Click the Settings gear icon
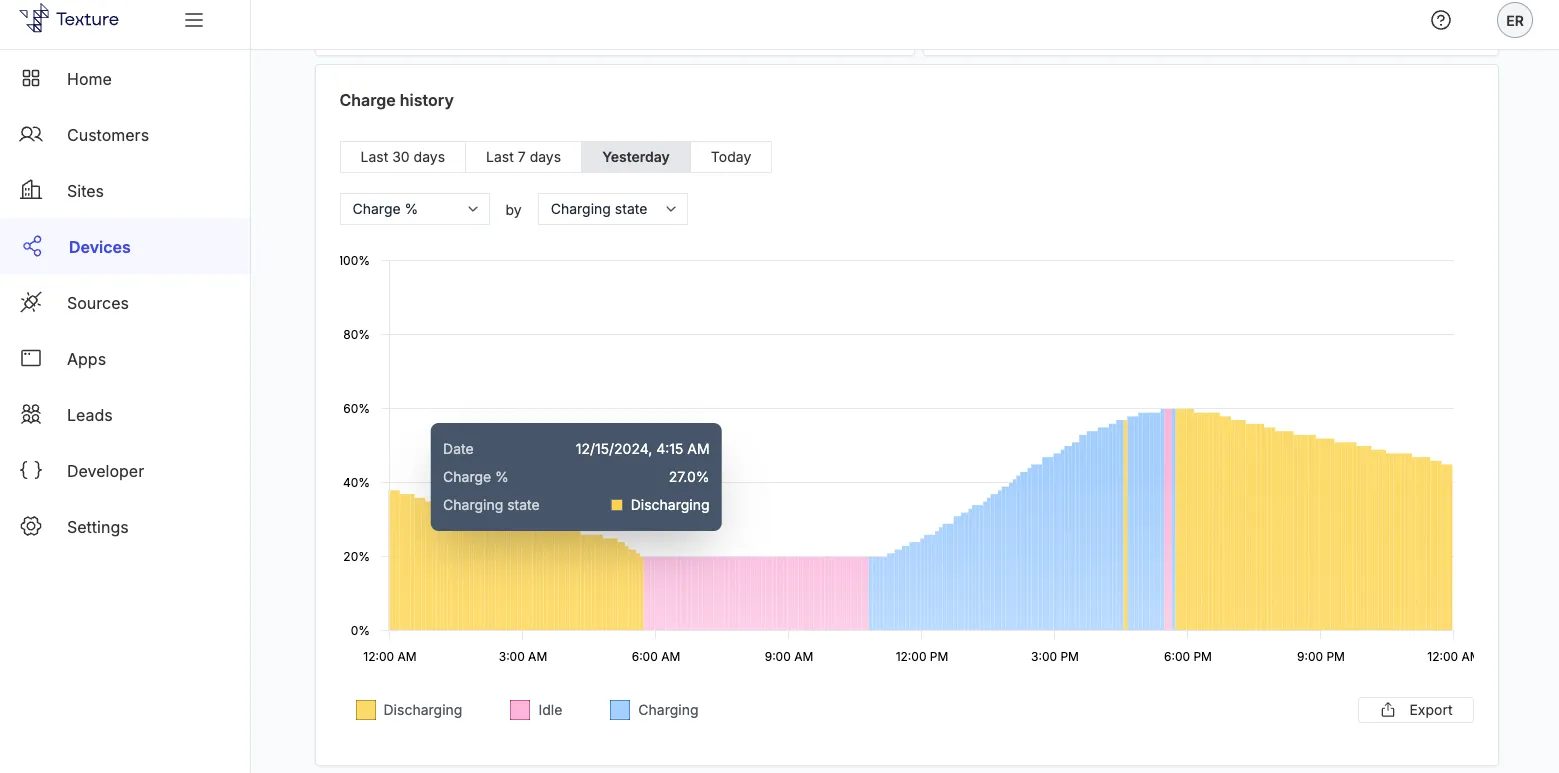 31,526
